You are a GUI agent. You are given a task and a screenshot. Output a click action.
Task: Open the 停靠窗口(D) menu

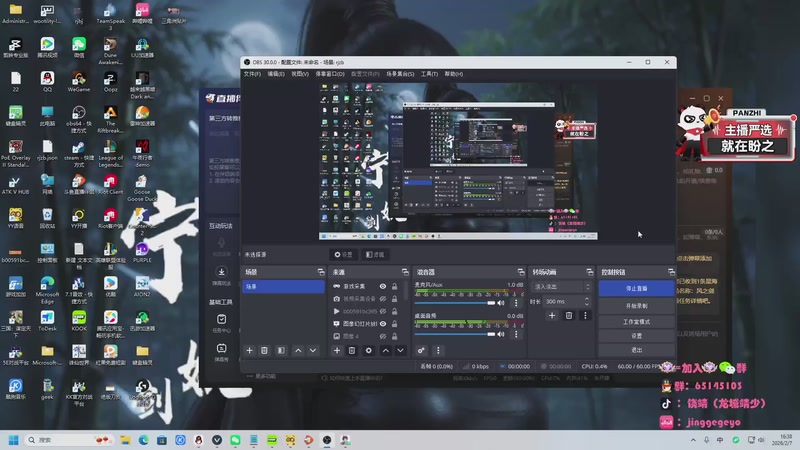(x=330, y=74)
